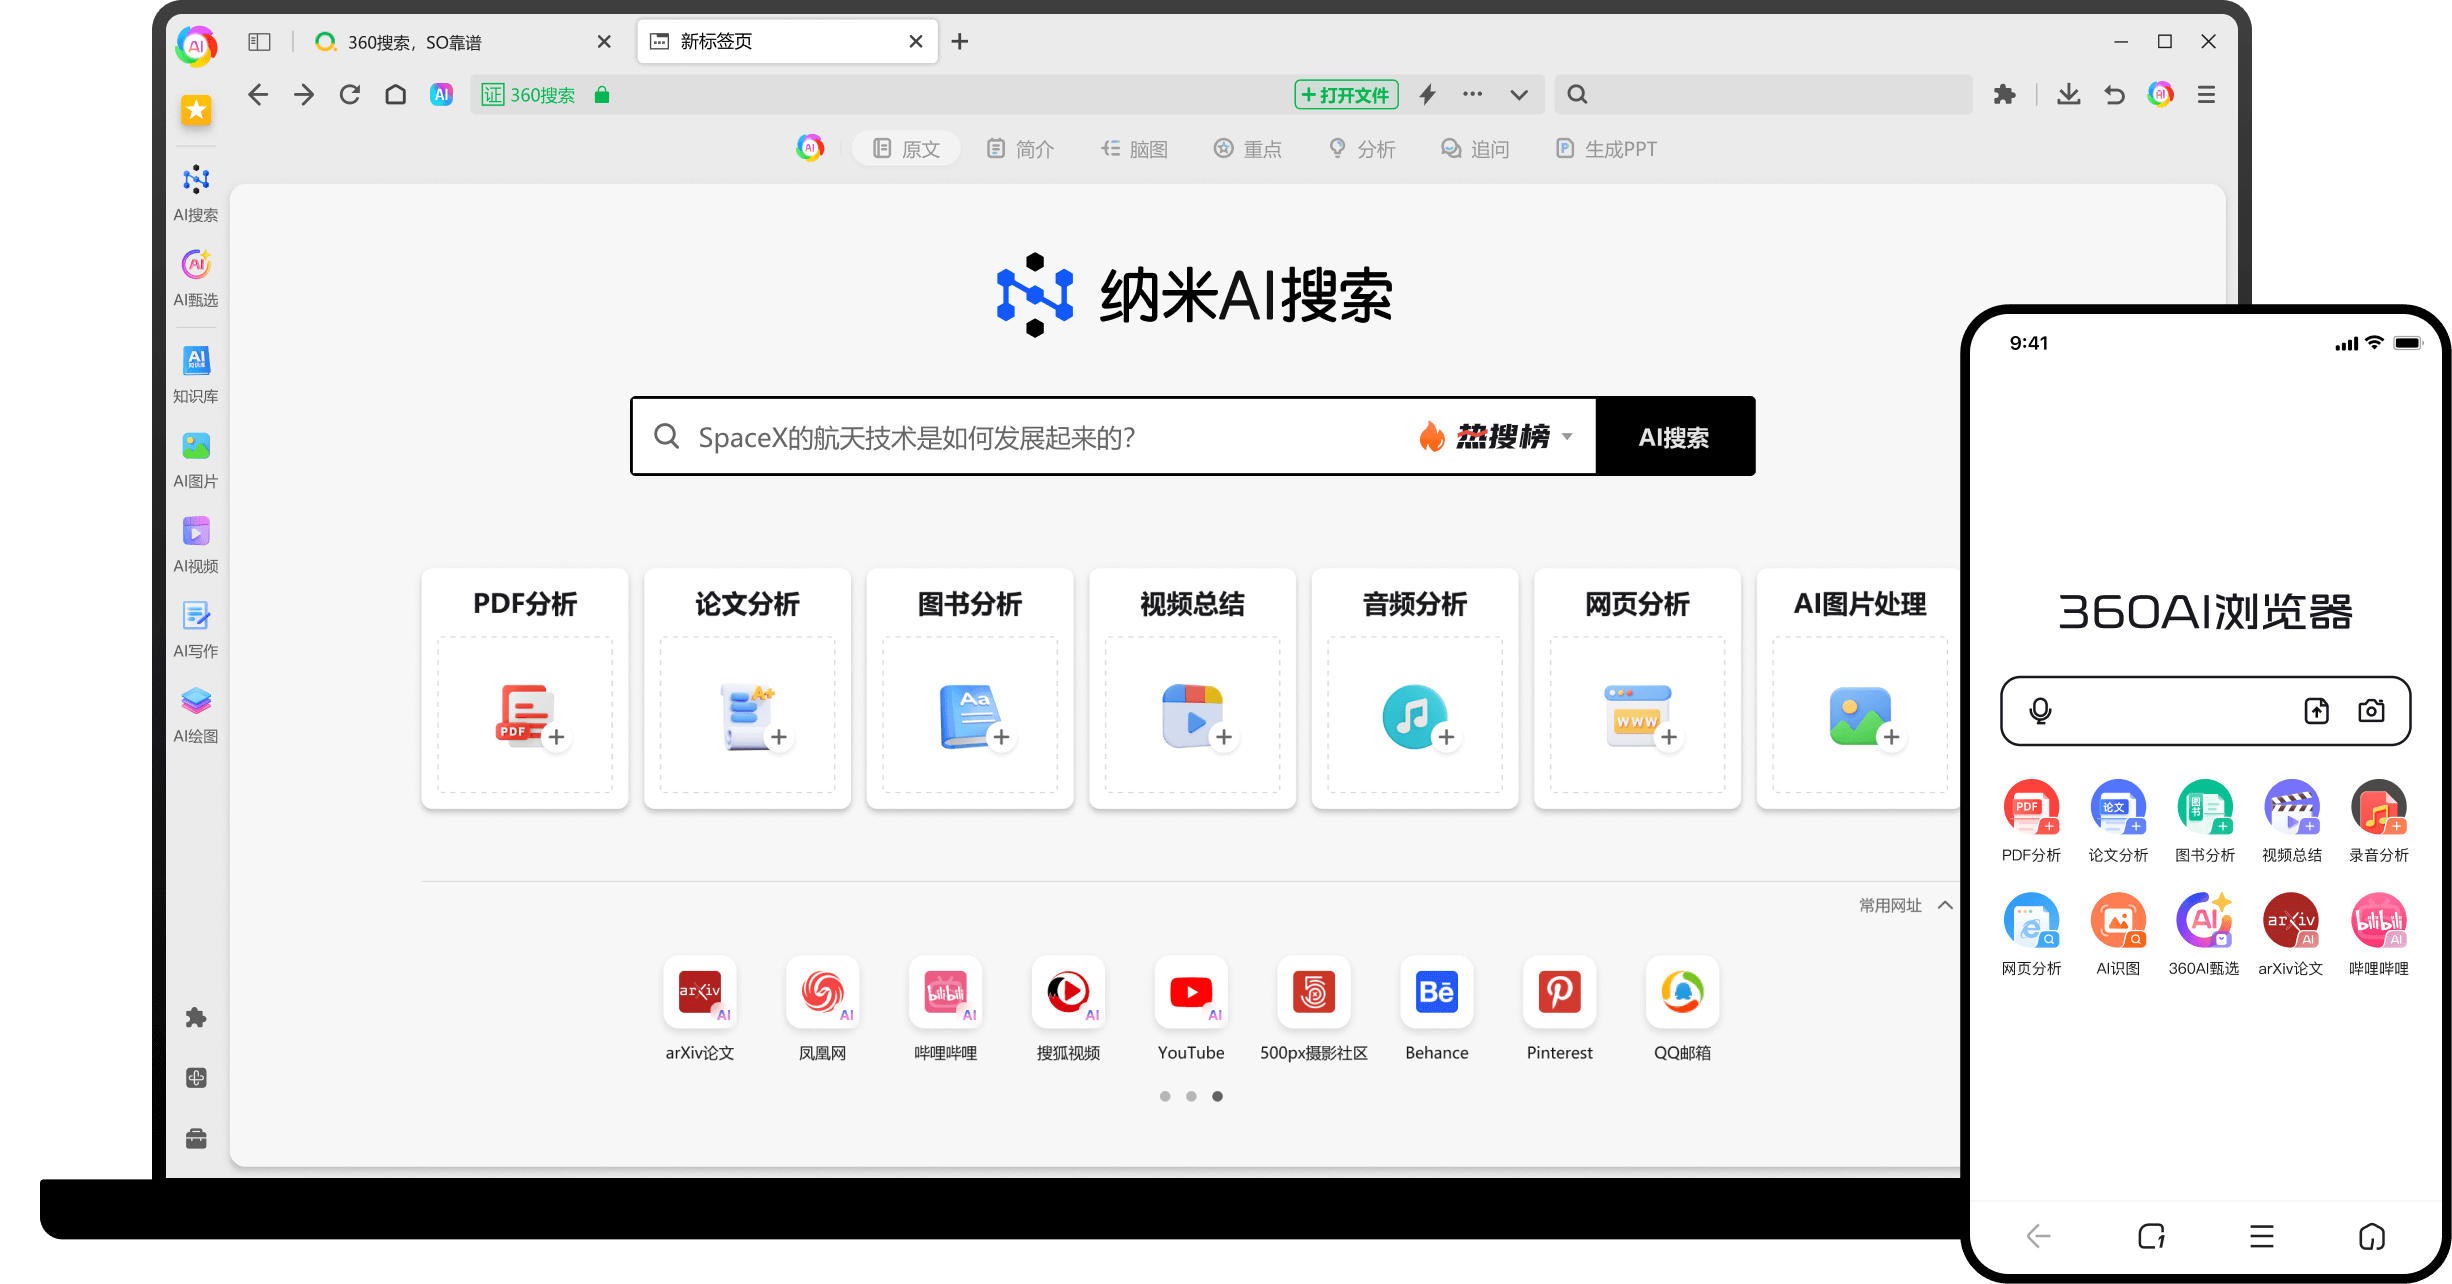Open the 哔哩哔哩 shortcut on desktop
This screenshot has height=1284, width=2452.
946,1009
